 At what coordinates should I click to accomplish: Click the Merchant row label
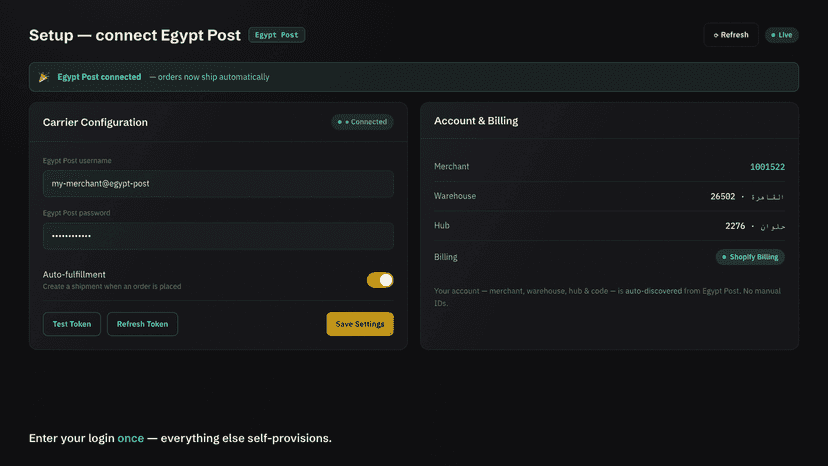451,166
